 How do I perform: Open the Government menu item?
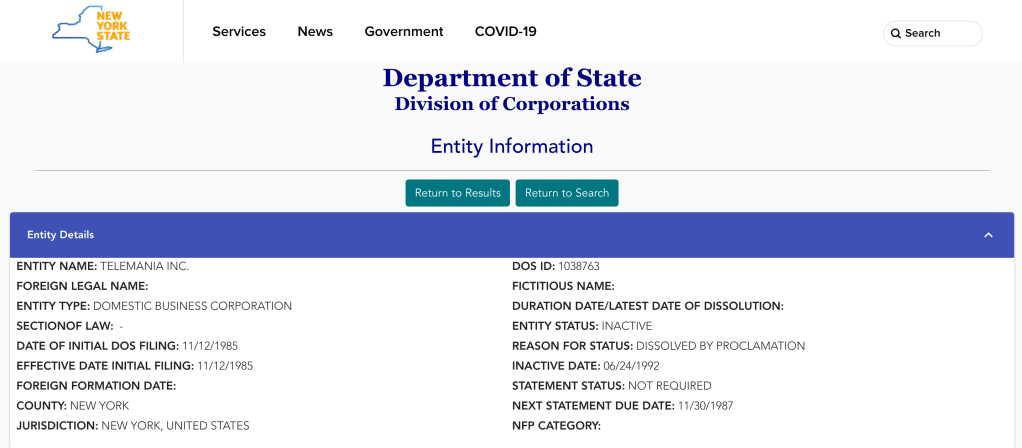404,32
